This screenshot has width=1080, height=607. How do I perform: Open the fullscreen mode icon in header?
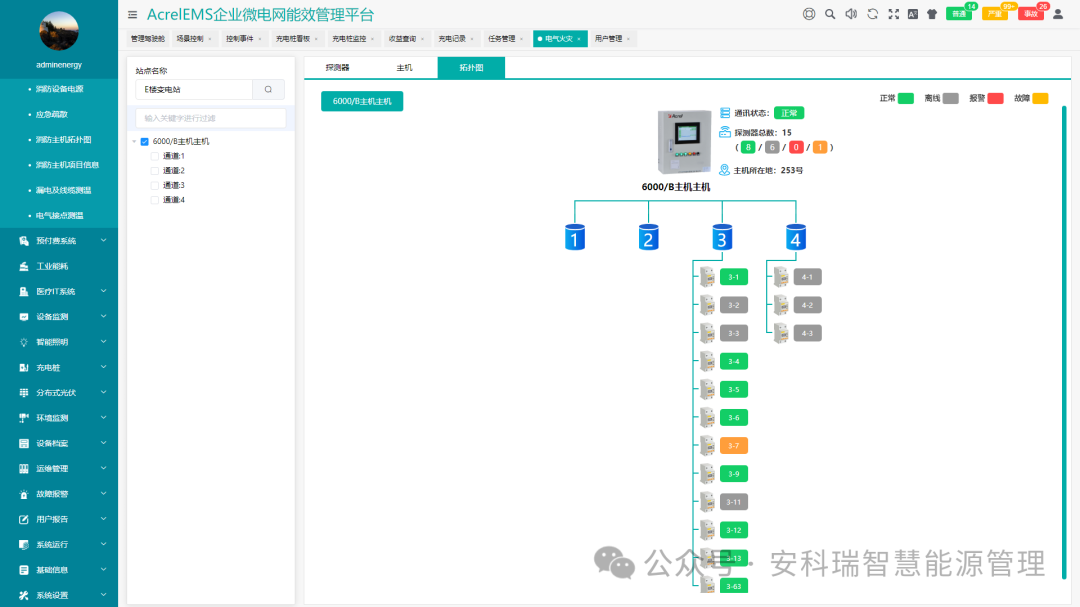point(893,14)
